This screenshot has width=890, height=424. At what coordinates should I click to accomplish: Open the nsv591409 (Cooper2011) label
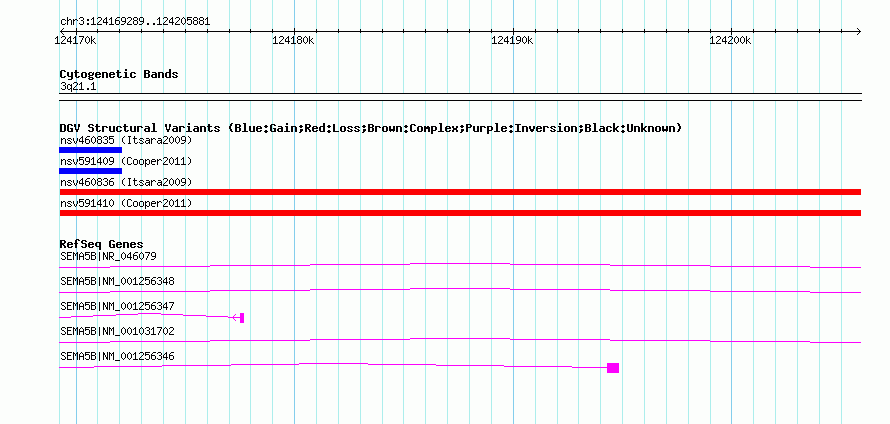click(126, 161)
